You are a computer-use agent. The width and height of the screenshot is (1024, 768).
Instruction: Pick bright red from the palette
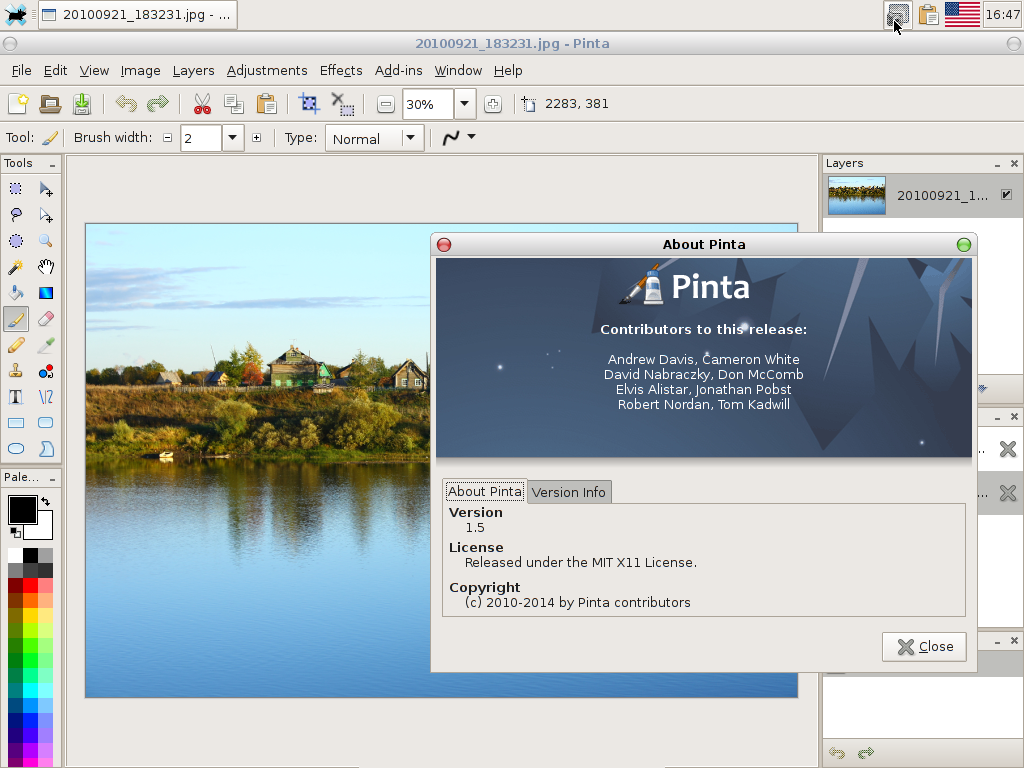pyautogui.click(x=30, y=586)
